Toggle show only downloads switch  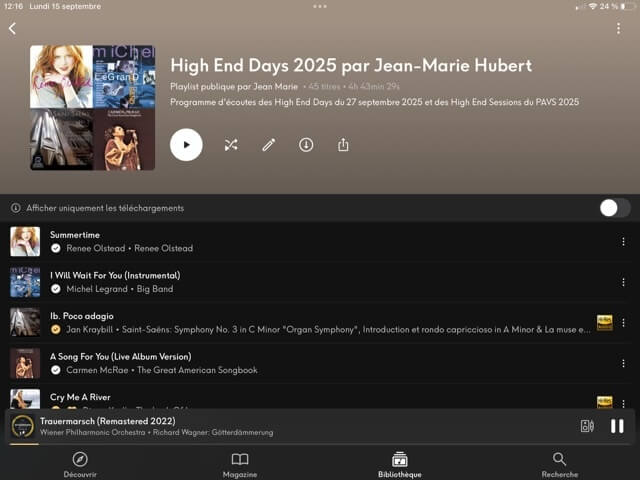pos(615,208)
